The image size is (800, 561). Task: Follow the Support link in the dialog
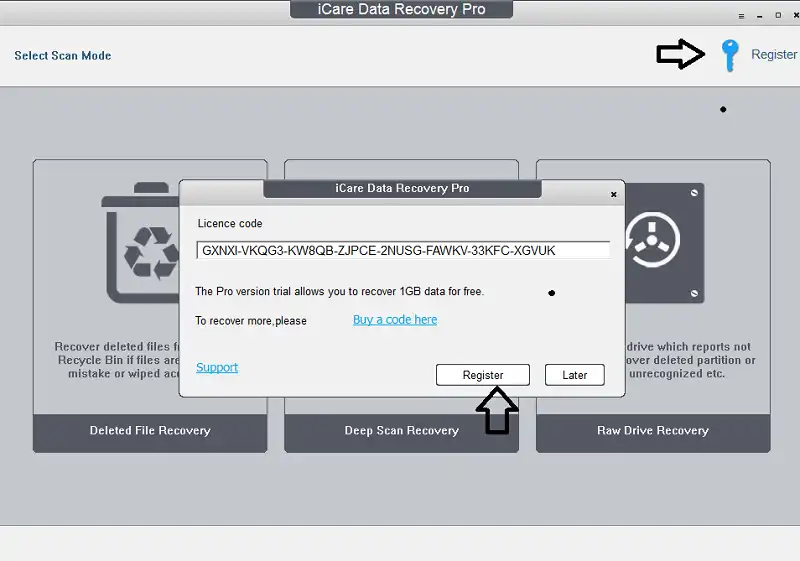[x=217, y=367]
